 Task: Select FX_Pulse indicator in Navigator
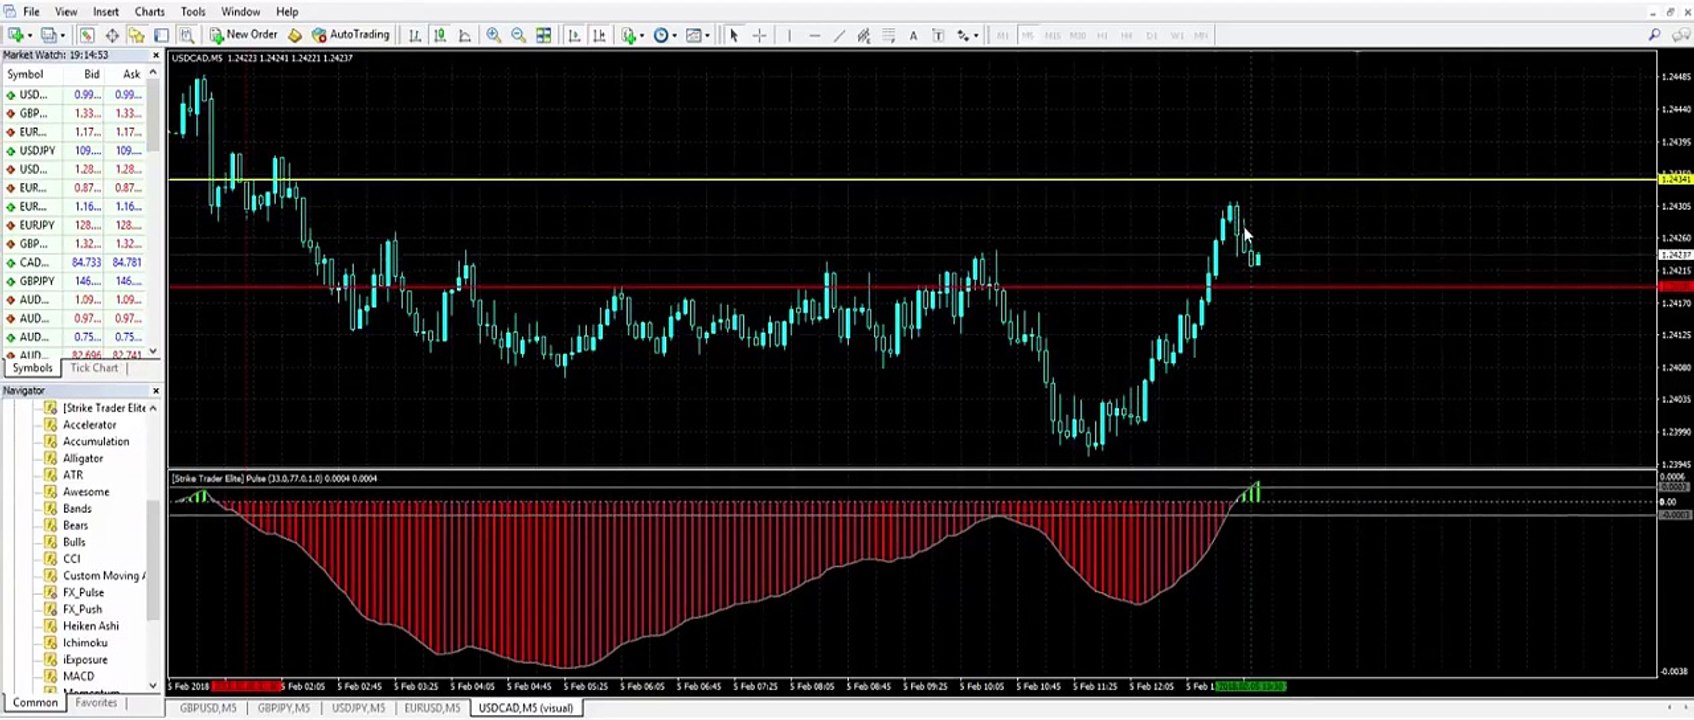[83, 593]
